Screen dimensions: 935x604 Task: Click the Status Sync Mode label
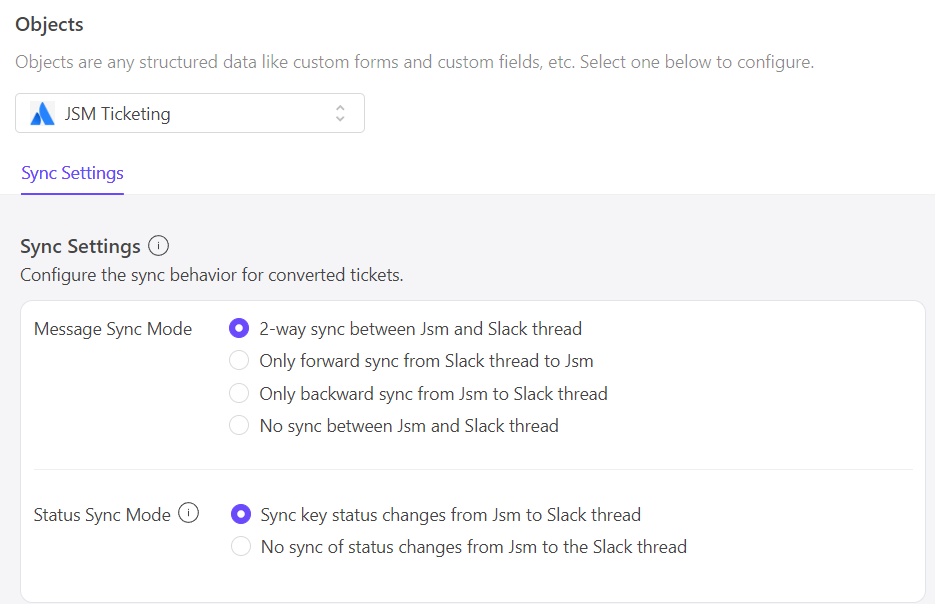(x=102, y=515)
